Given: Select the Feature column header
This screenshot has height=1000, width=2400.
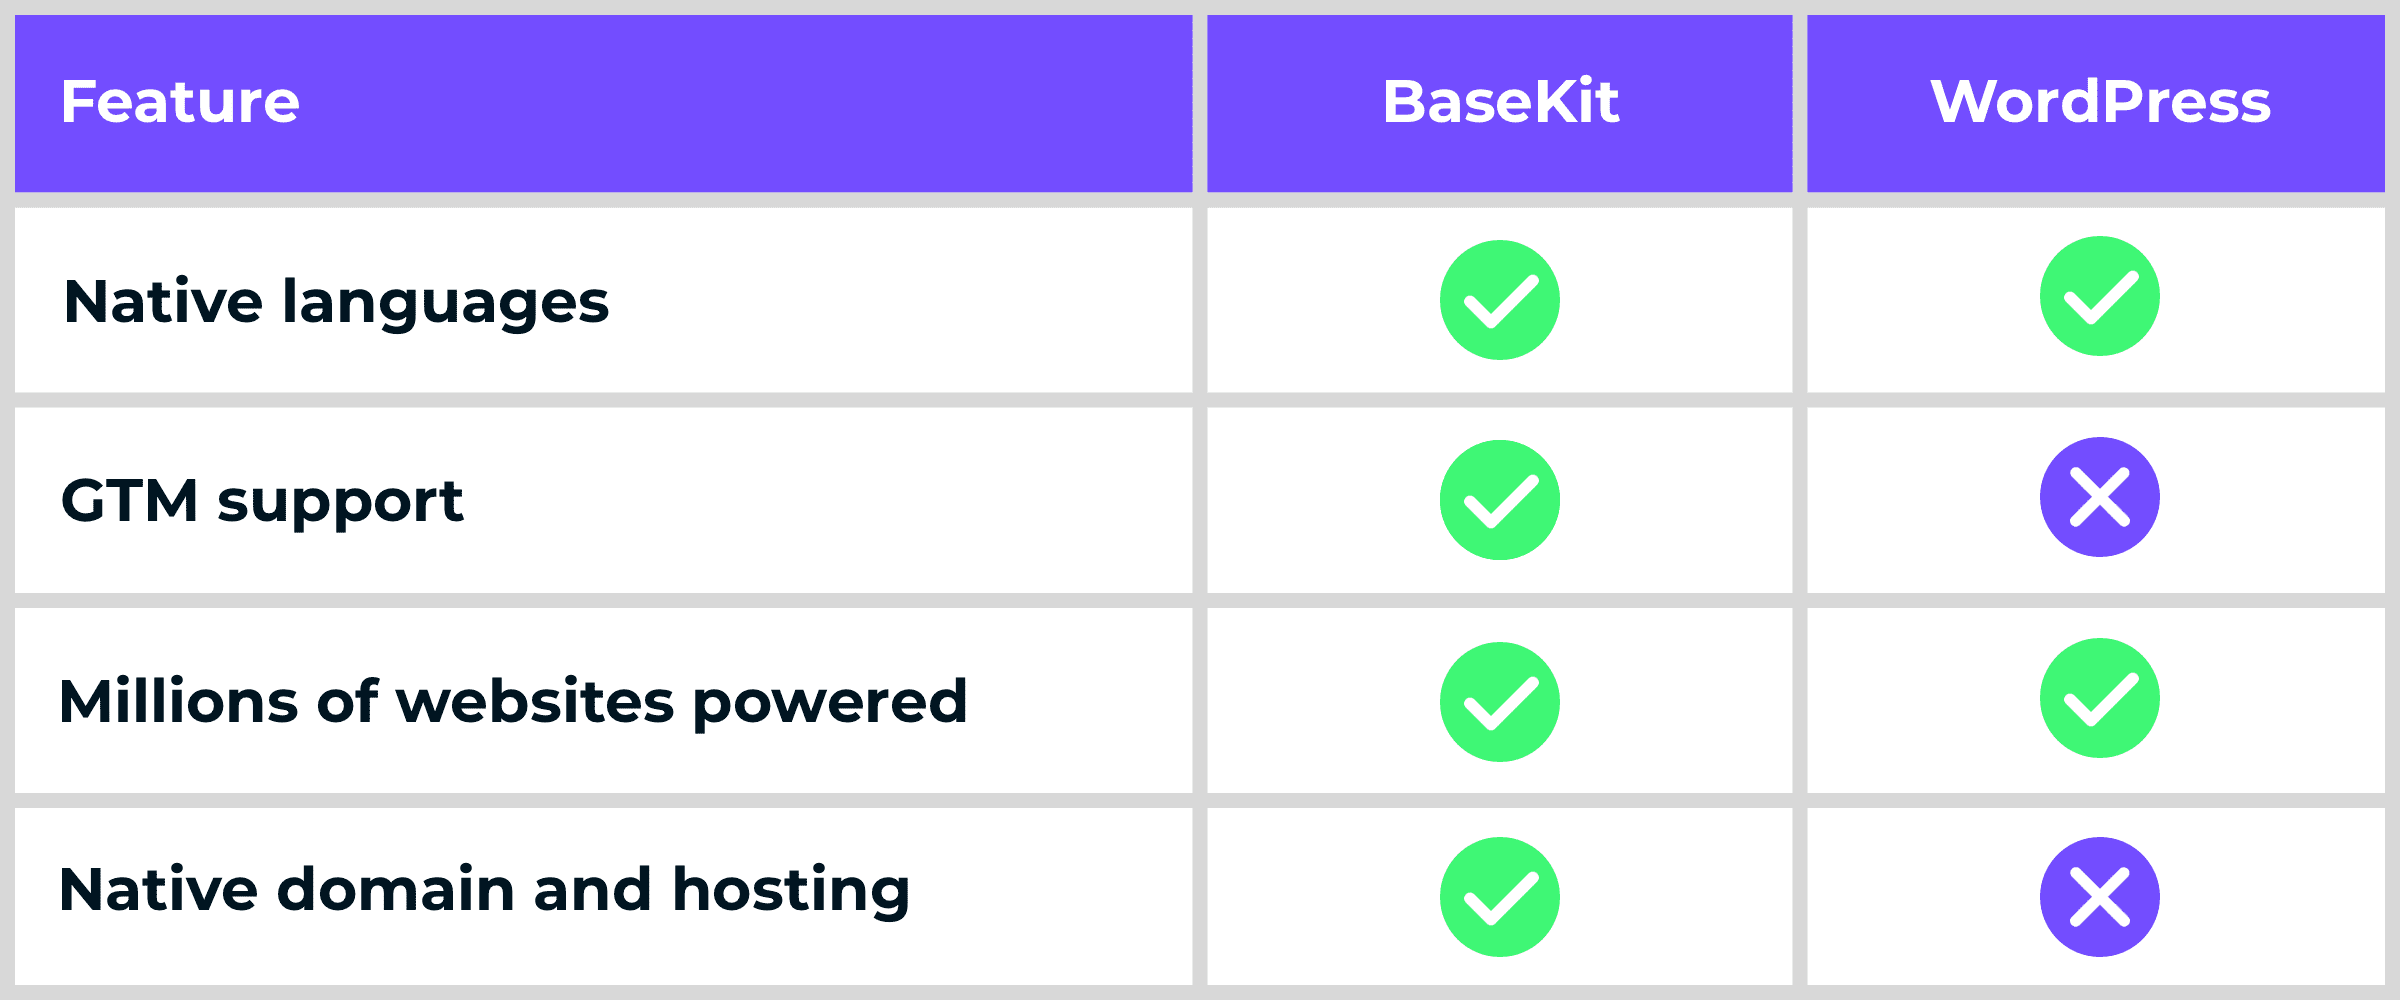Looking at the screenshot, I should pyautogui.click(x=180, y=102).
